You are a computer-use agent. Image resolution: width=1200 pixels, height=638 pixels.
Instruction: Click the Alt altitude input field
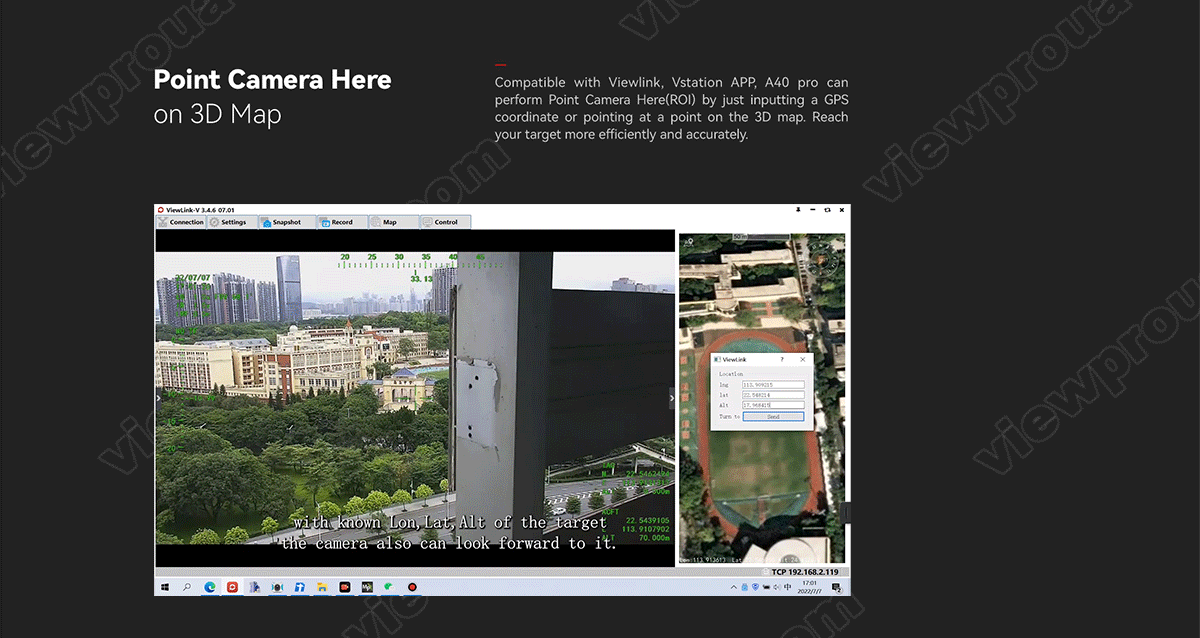point(773,405)
